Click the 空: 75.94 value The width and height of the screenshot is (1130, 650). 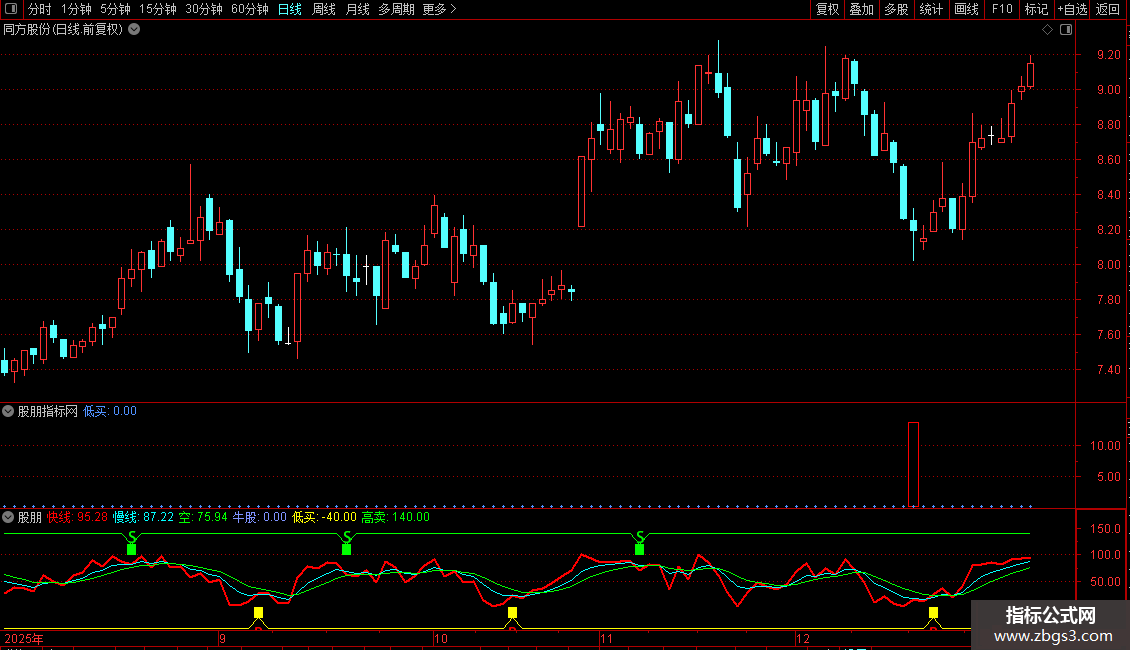(x=203, y=517)
